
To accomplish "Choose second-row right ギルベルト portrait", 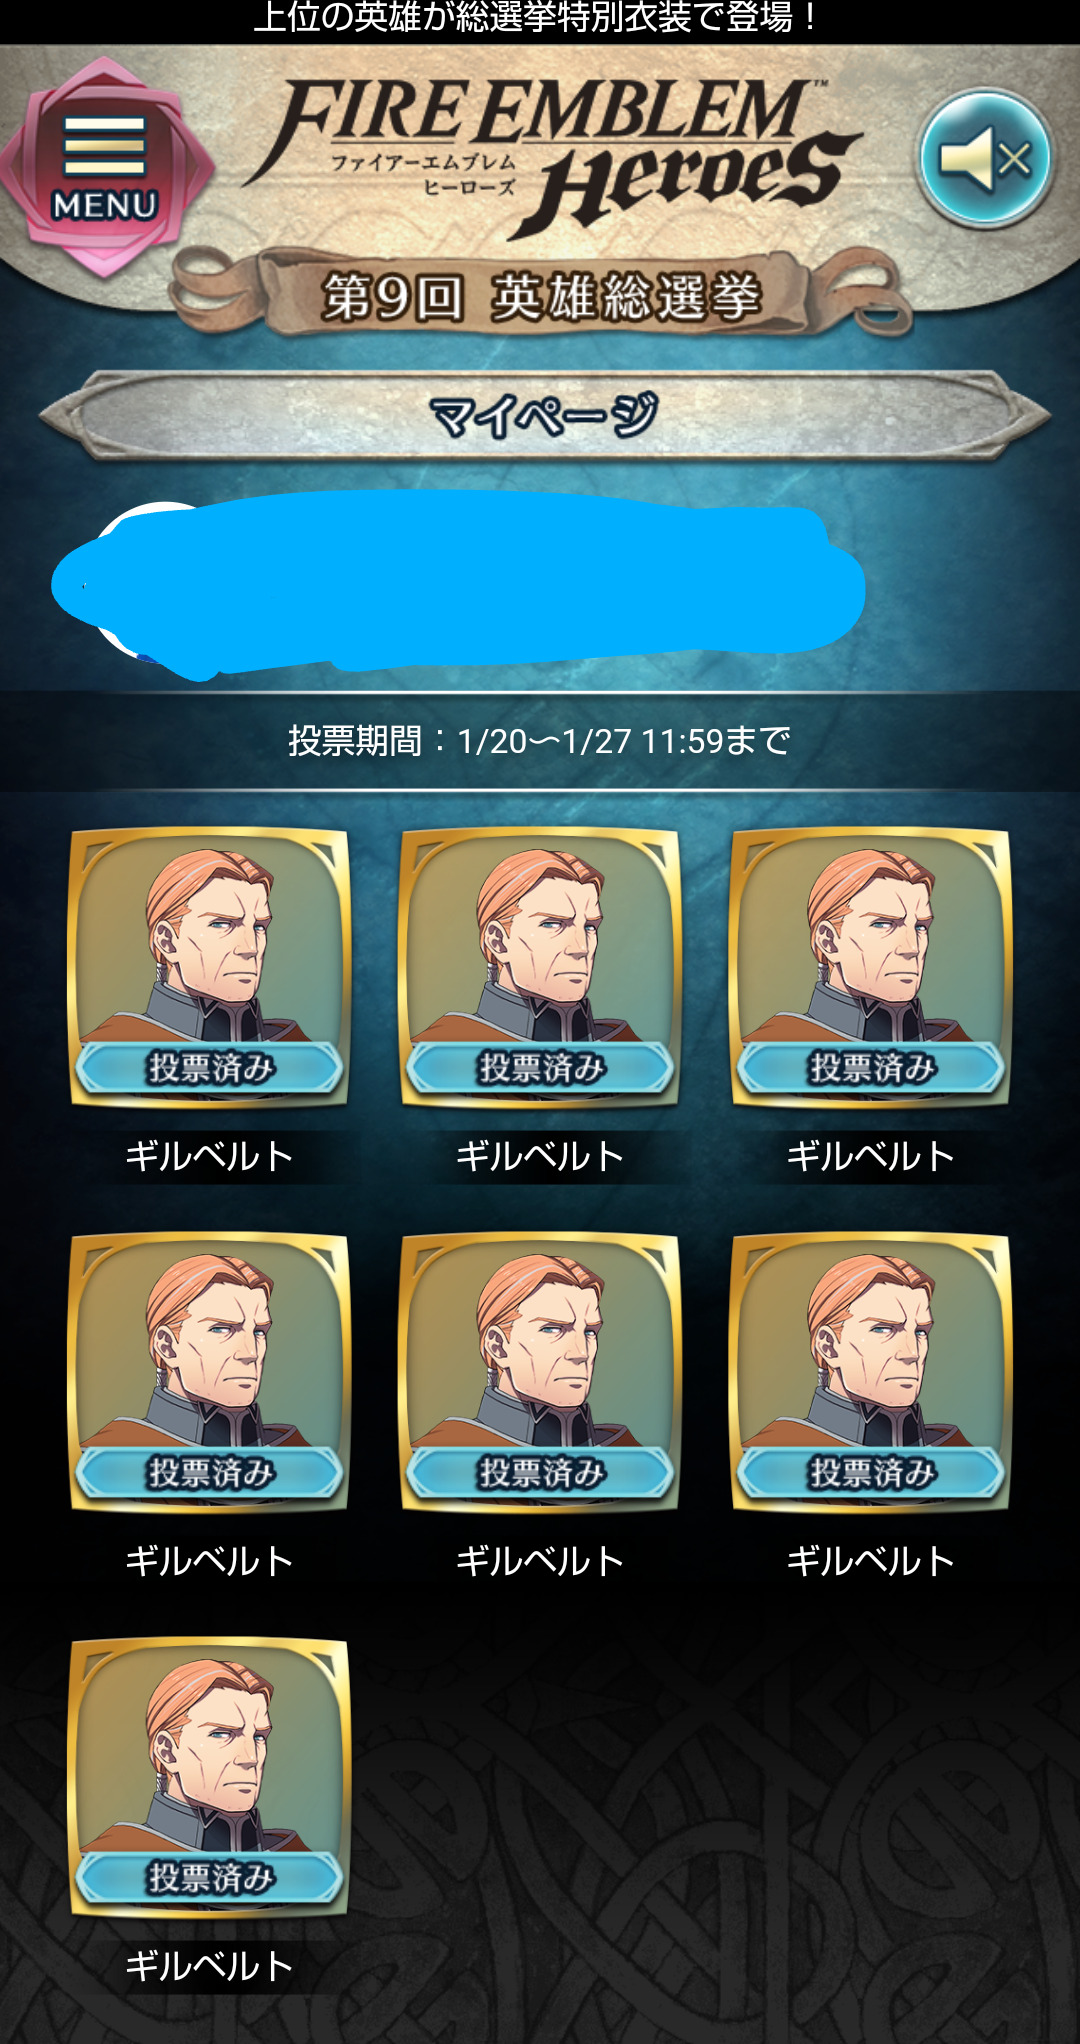I will 871,1372.
